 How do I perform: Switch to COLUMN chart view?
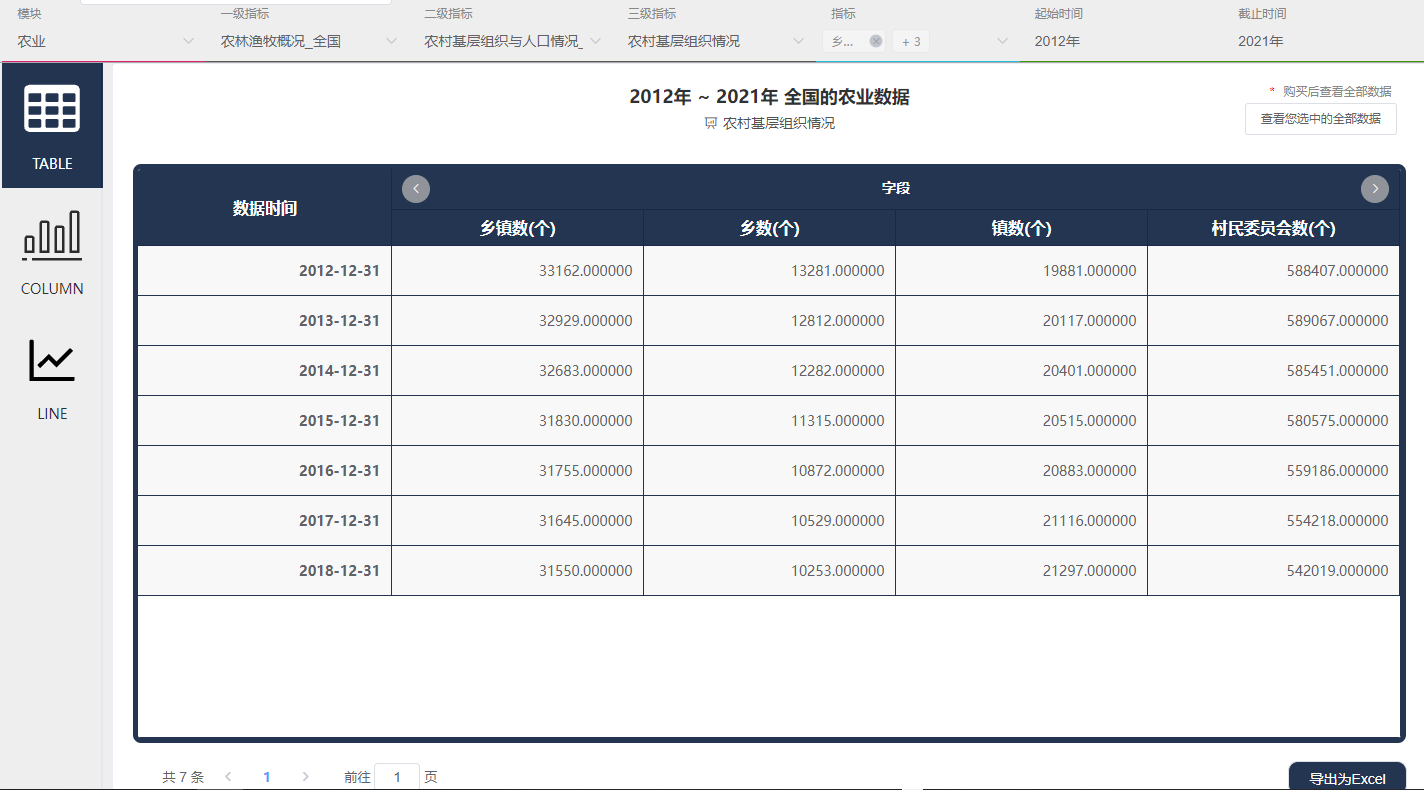(x=52, y=236)
